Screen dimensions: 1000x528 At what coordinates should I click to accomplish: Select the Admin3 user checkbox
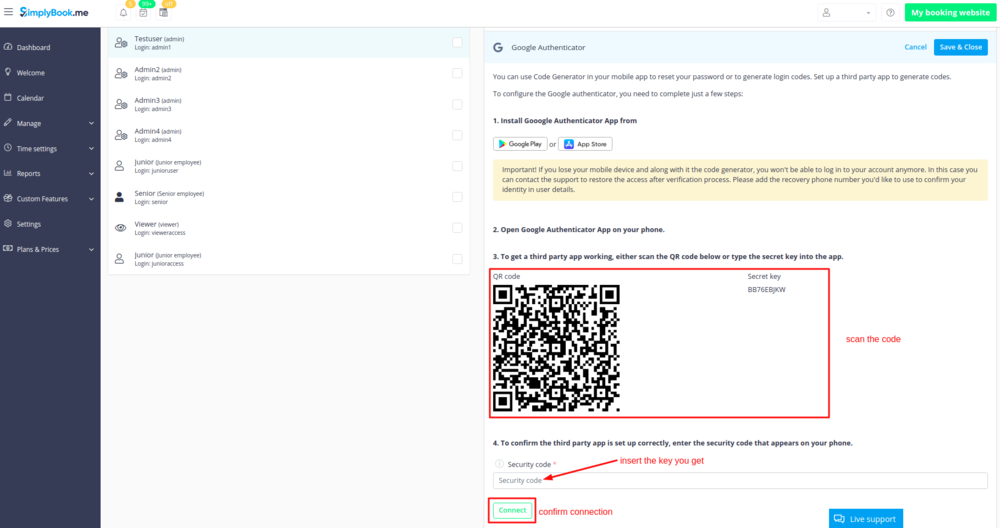457,104
